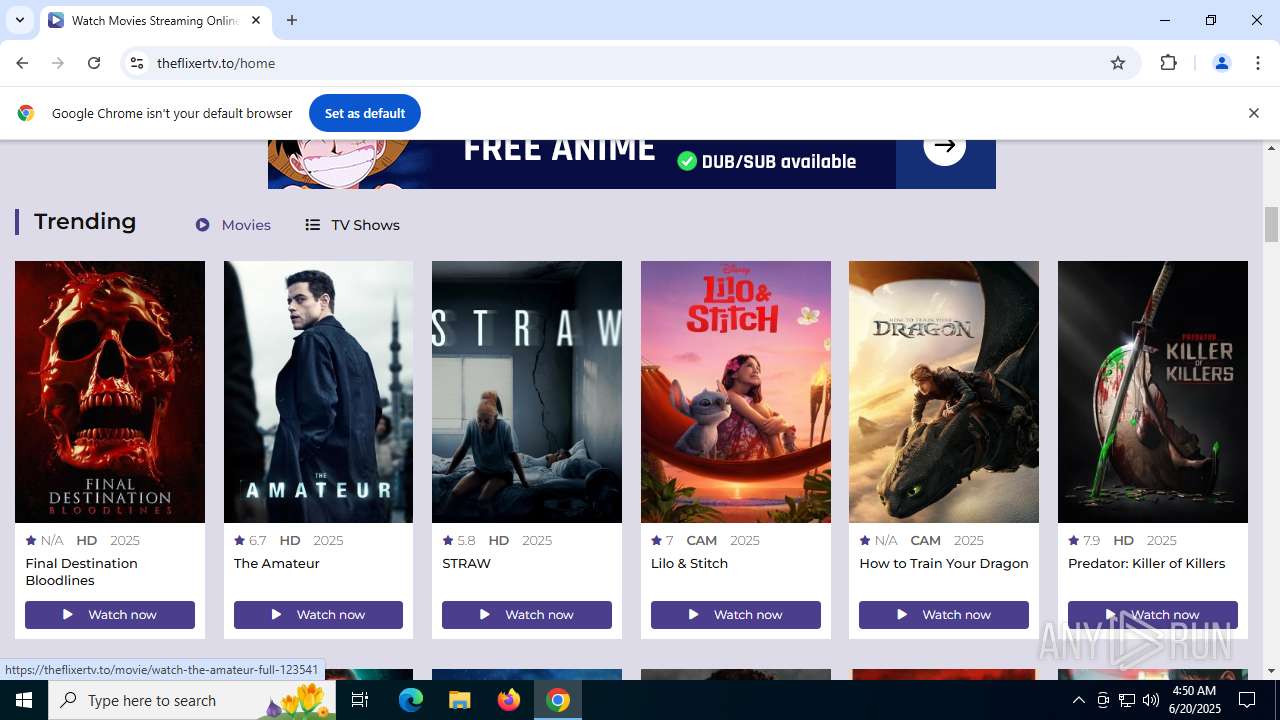Open Predator: Killer of Killers title link

(x=1147, y=563)
